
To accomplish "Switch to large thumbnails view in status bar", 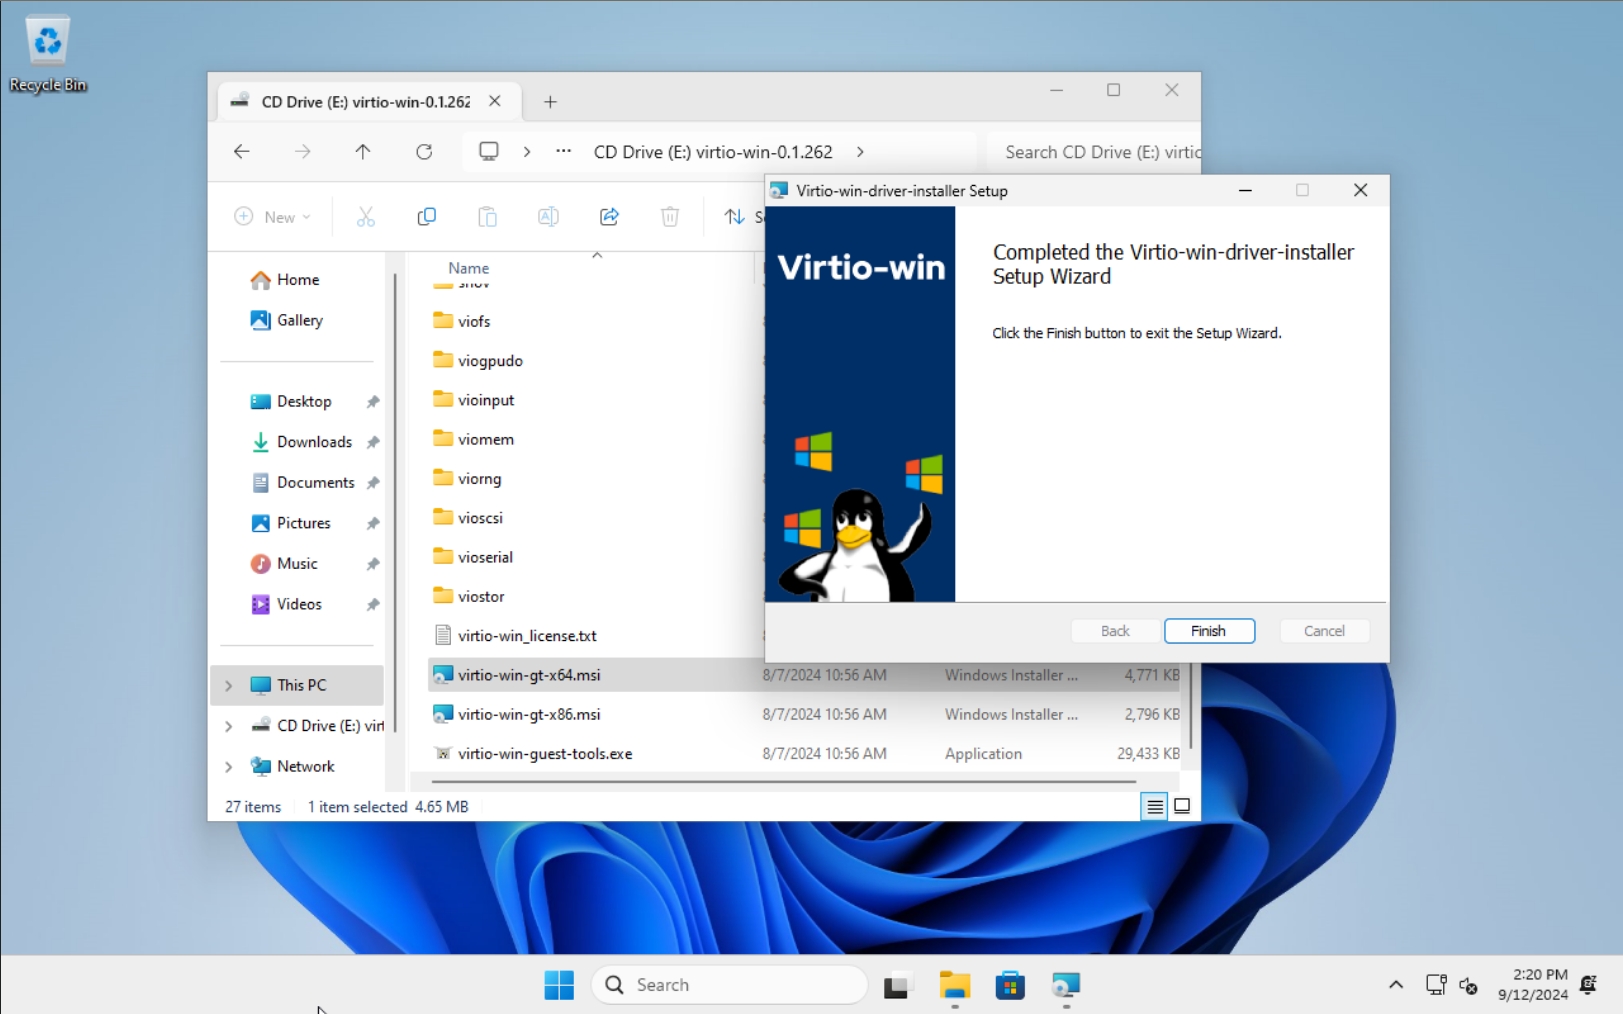I will pos(1182,806).
